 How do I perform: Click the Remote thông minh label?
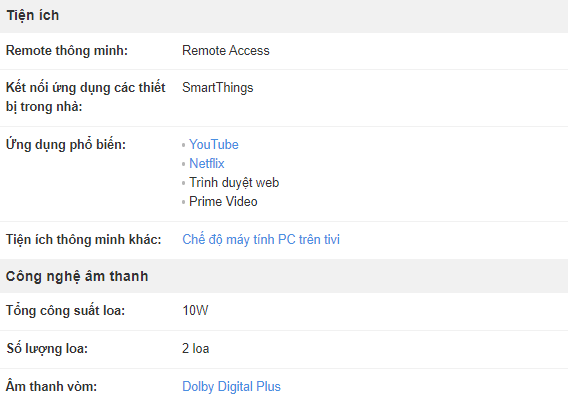[67, 50]
